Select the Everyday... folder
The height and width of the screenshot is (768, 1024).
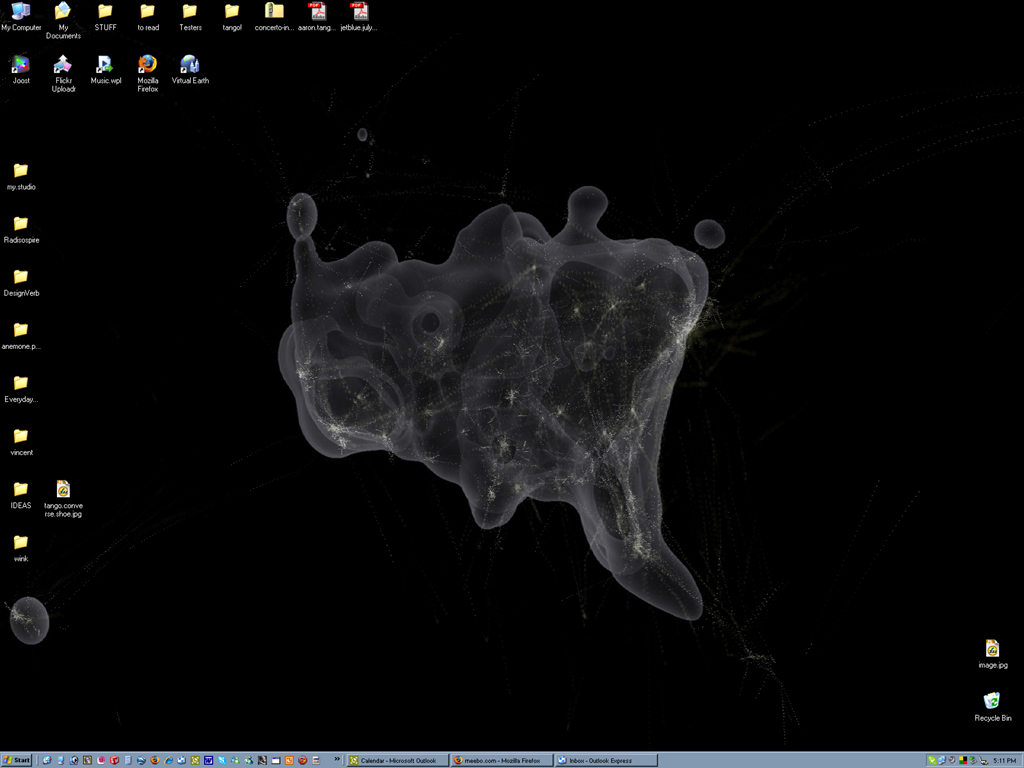21,389
